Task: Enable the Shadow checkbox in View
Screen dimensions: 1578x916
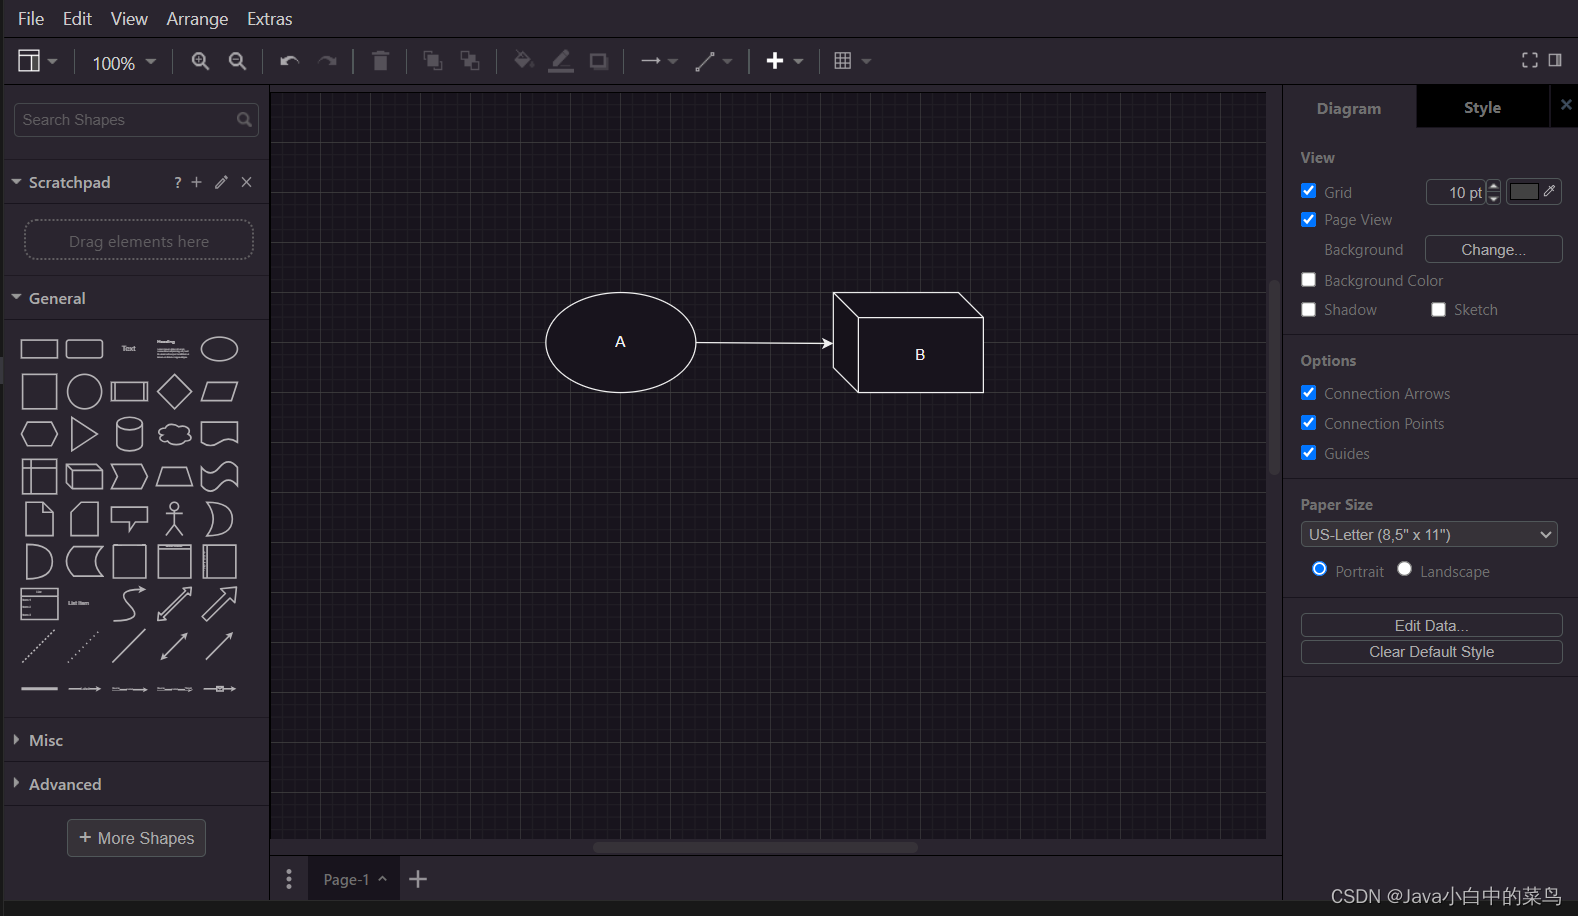Action: [1308, 309]
